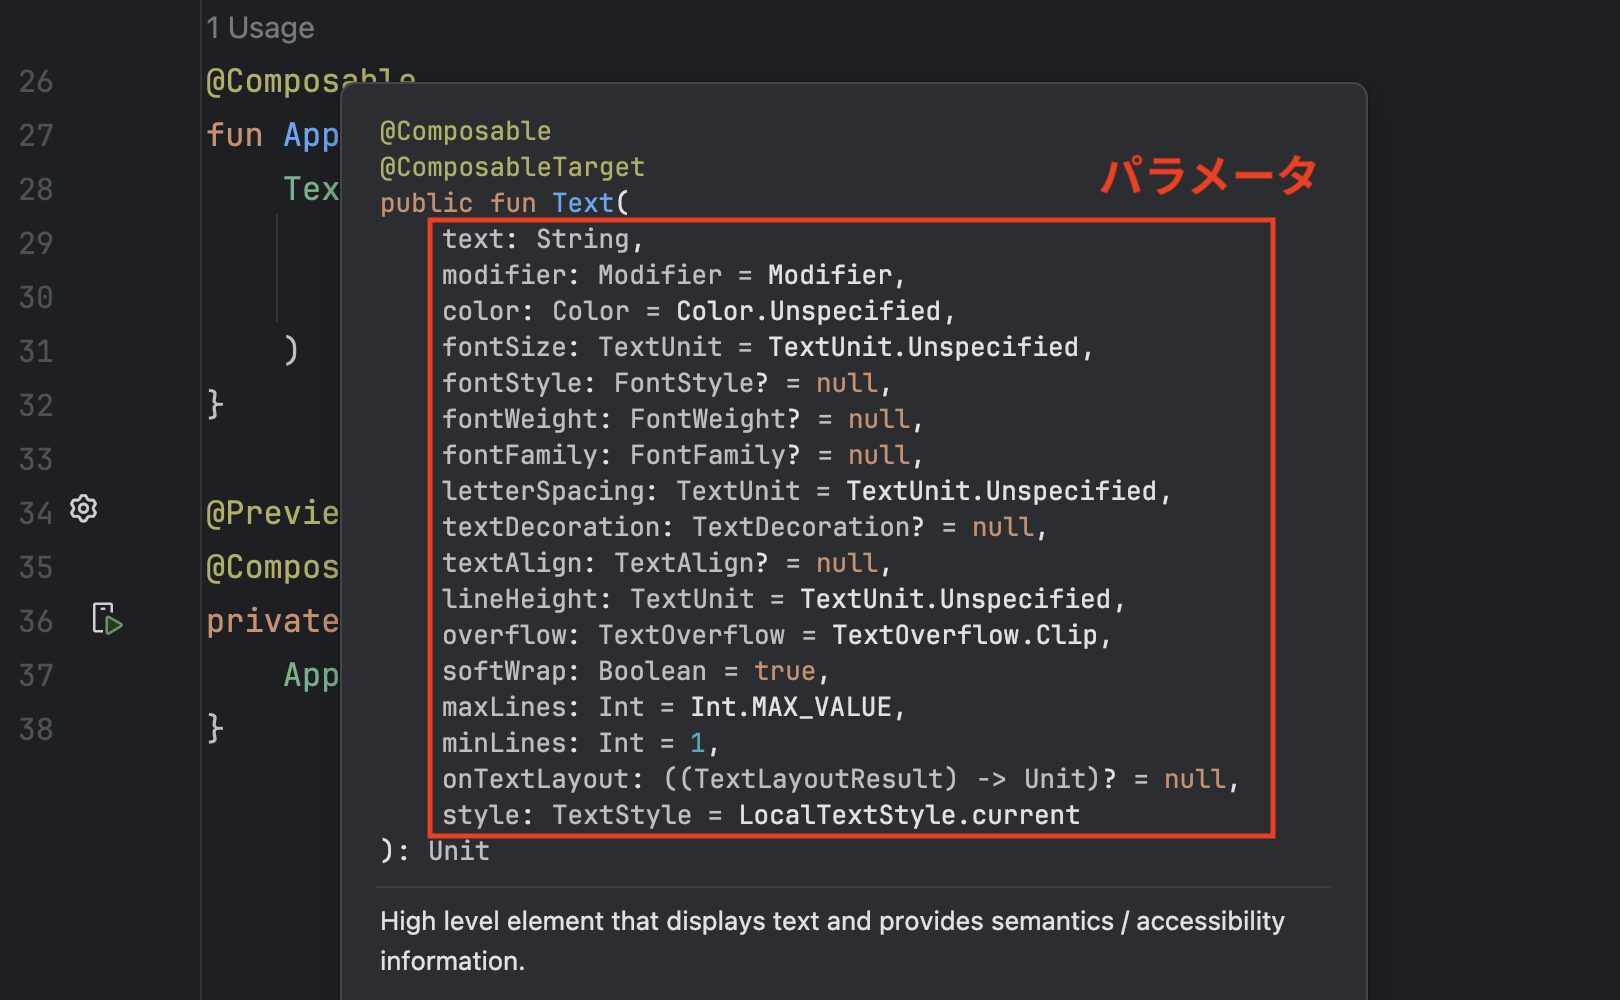1620x1000 pixels.
Task: Click the @ComposableTarget annotation in the popup
Action: [512, 167]
